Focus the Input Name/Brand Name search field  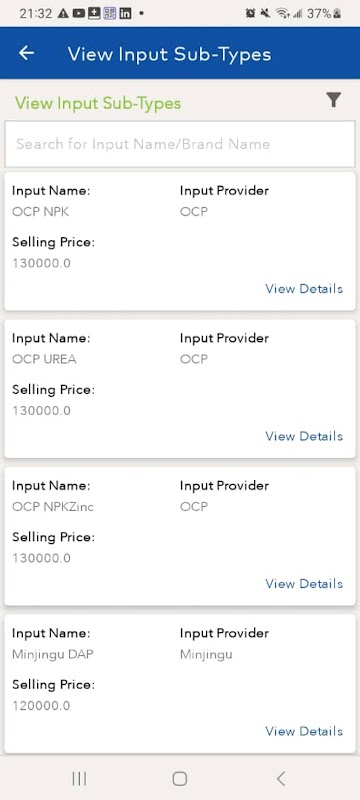180,144
